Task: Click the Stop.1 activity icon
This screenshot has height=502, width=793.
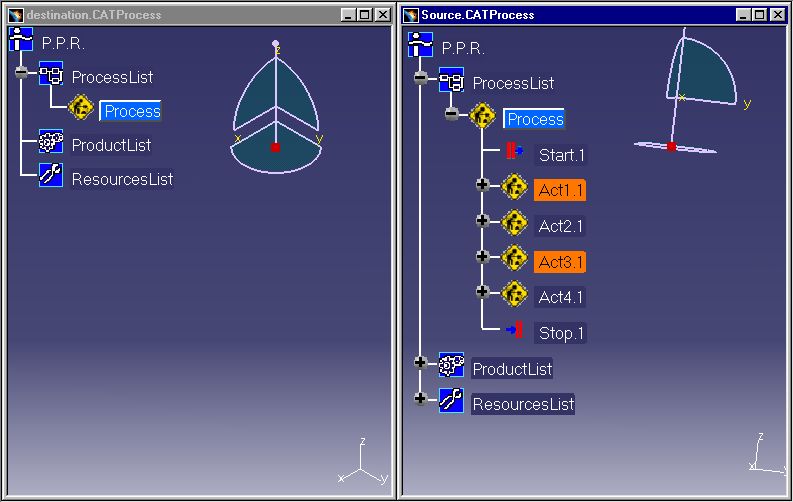Action: point(514,331)
